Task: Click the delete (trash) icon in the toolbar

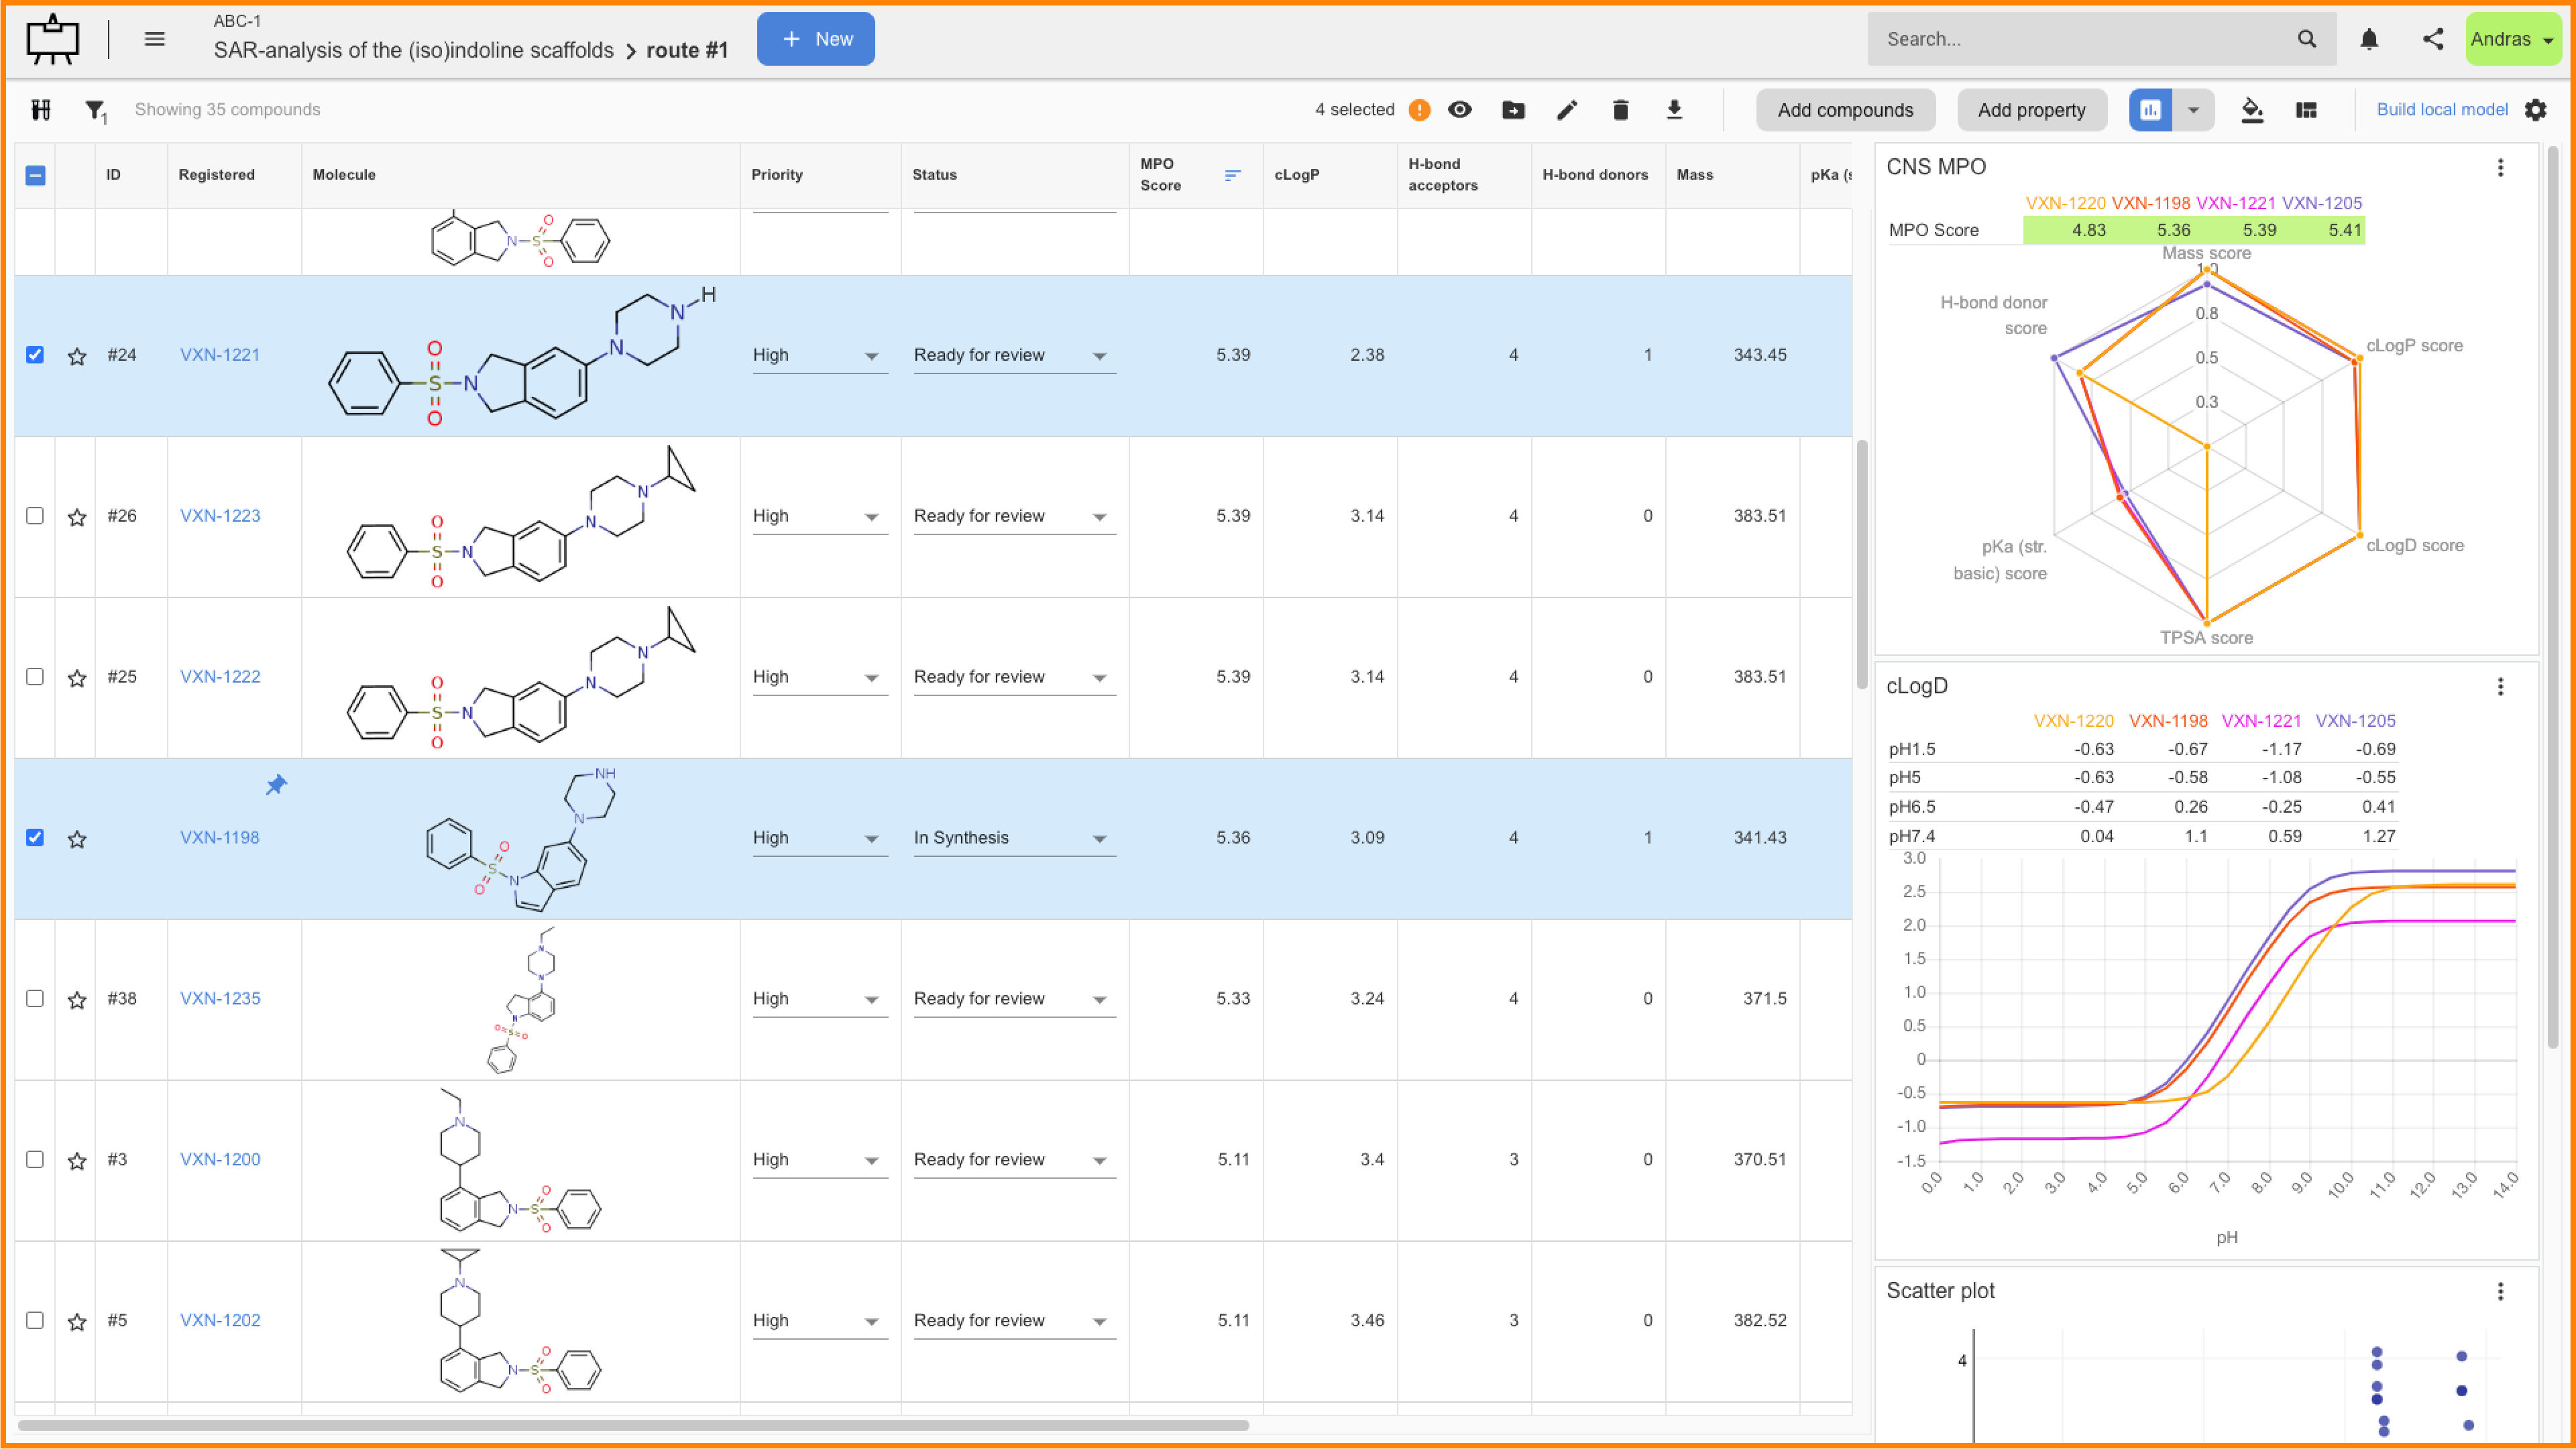Action: coord(1621,110)
